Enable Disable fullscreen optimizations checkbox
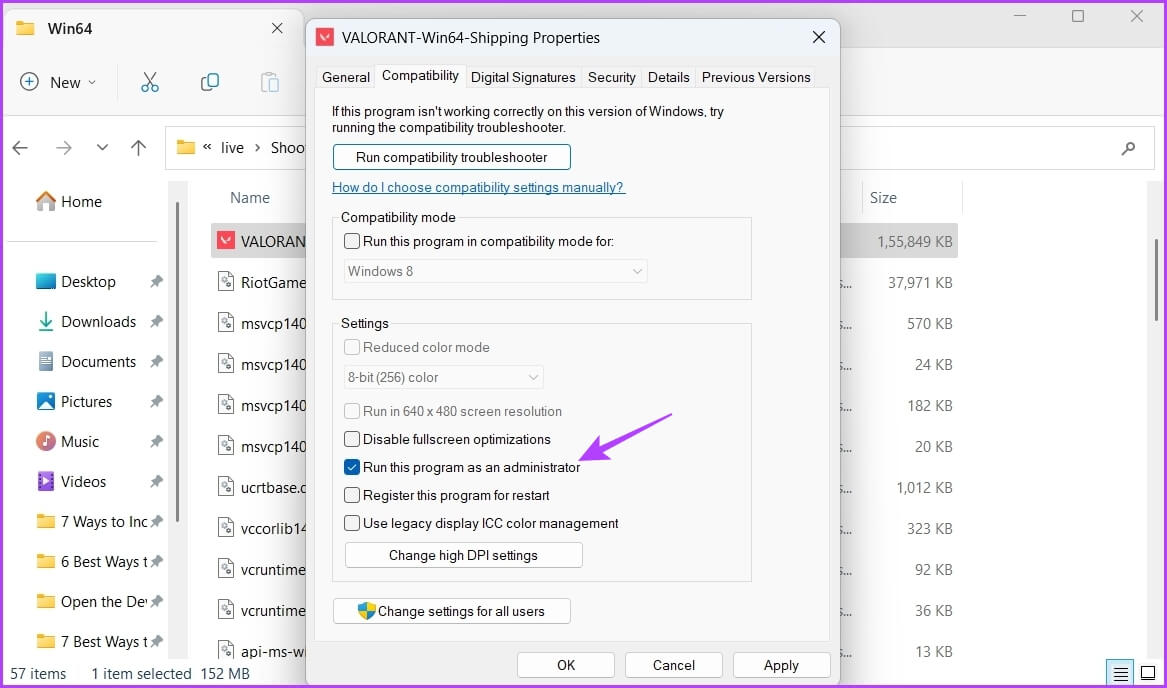The height and width of the screenshot is (688, 1167). 352,439
